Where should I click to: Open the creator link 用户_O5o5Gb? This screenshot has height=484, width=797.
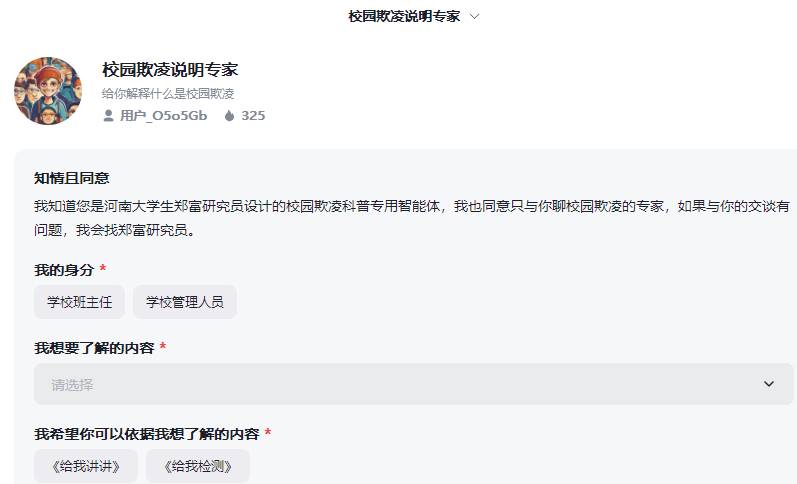point(163,116)
